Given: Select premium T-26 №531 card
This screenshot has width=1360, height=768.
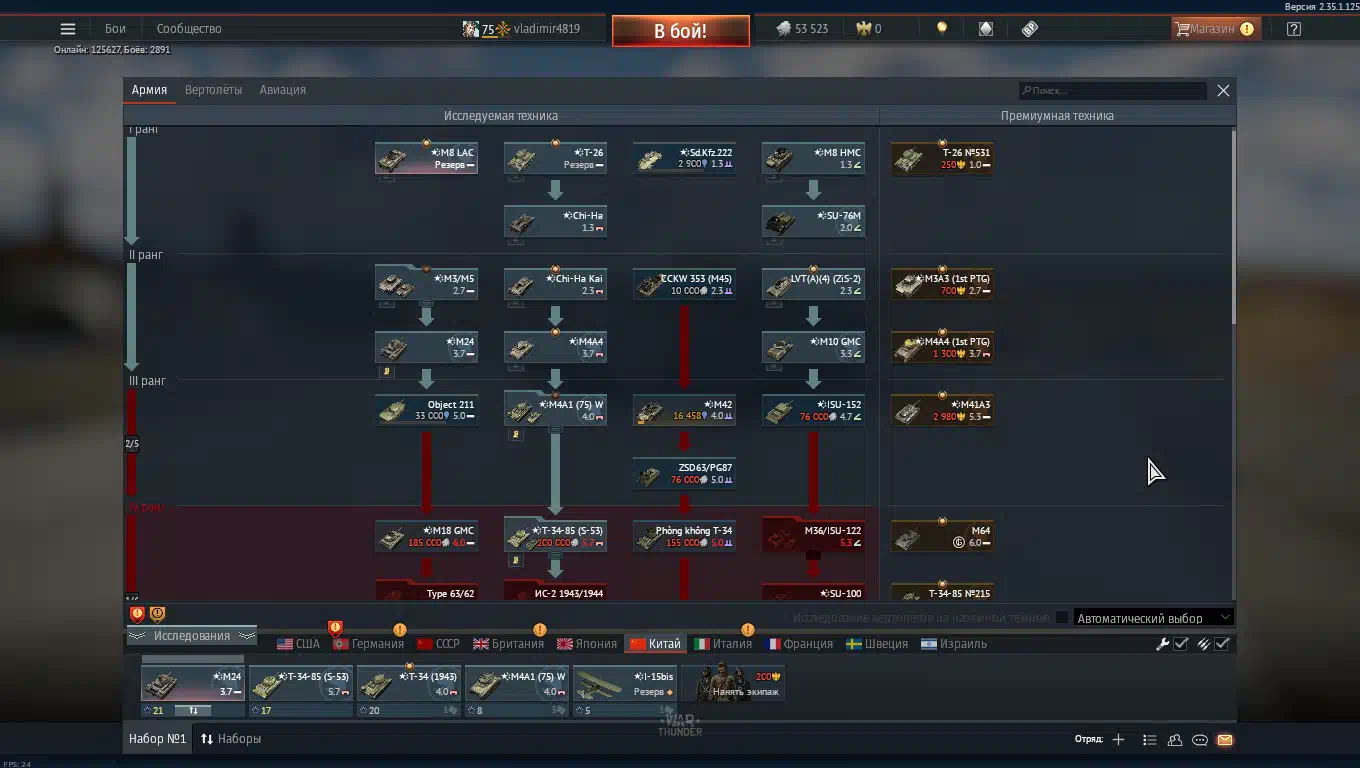Looking at the screenshot, I should click(x=942, y=158).
